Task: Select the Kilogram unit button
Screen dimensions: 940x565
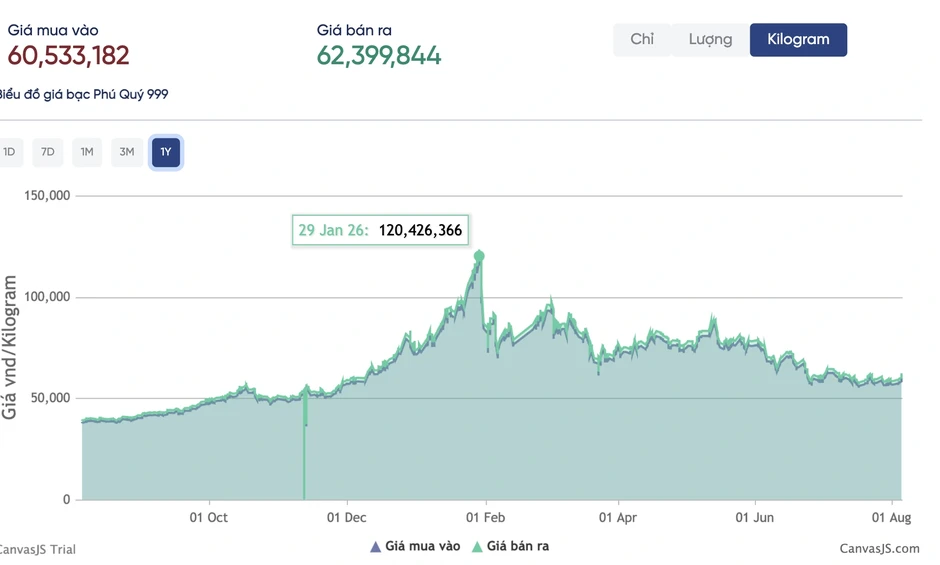Action: [x=798, y=40]
